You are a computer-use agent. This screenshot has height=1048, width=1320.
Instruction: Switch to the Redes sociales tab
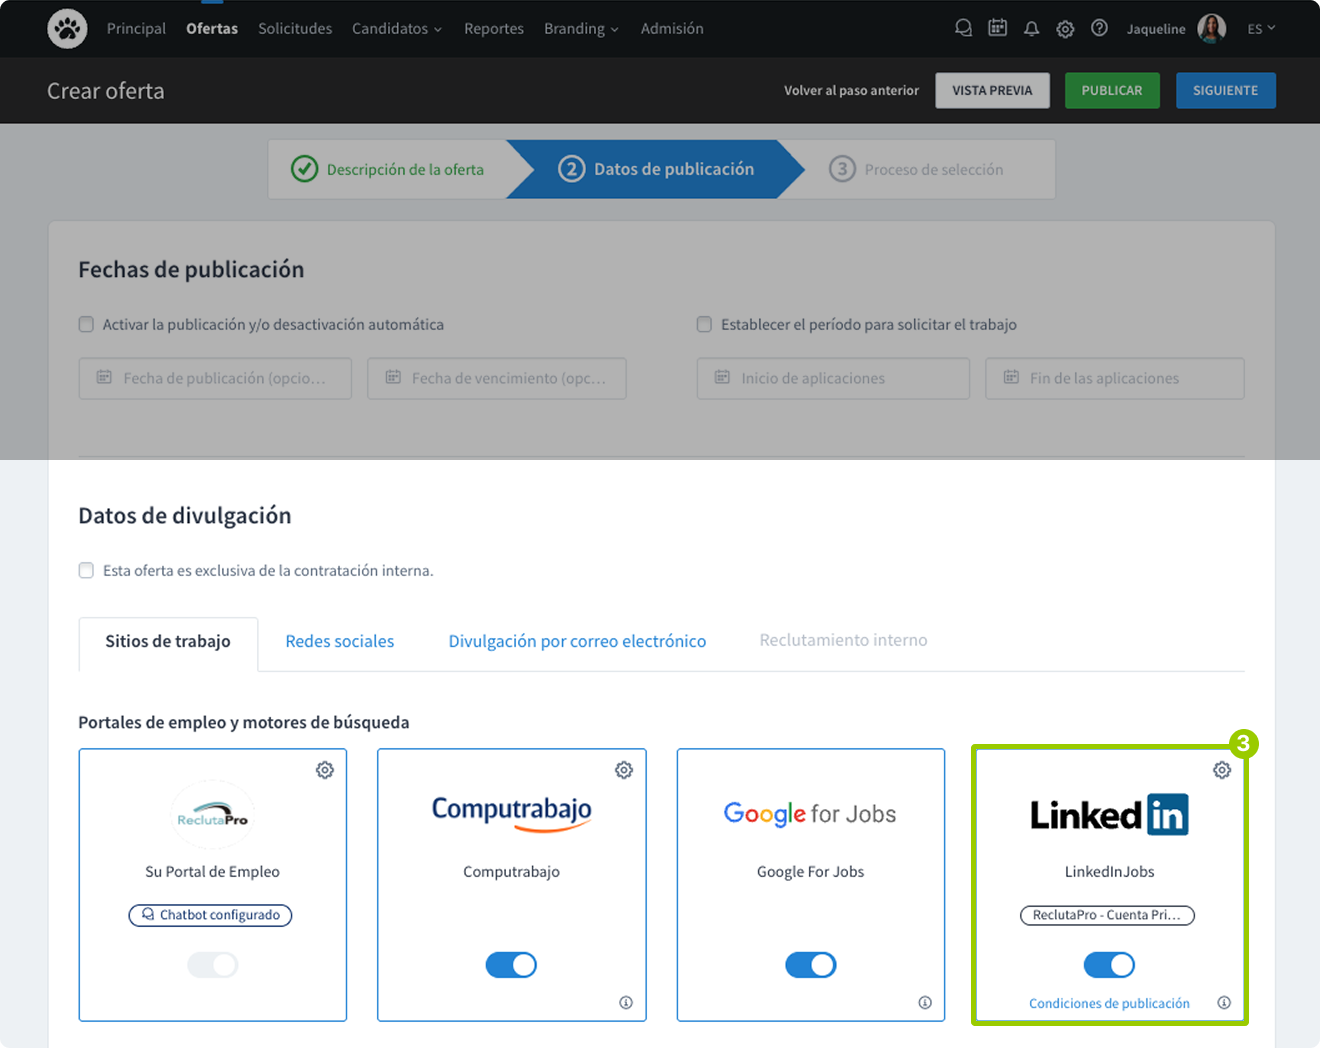(x=339, y=640)
